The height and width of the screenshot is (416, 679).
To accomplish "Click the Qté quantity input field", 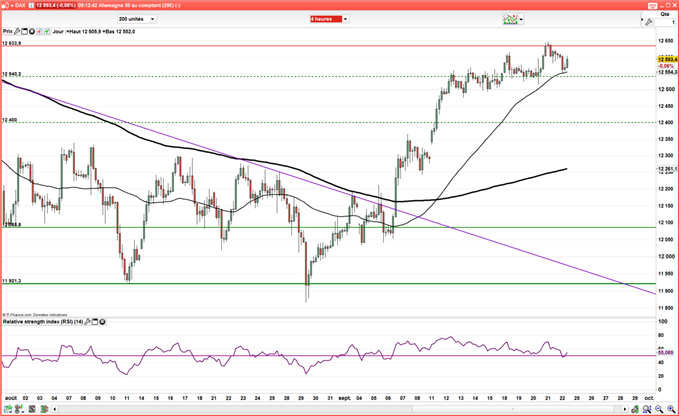I will pyautogui.click(x=665, y=22).
